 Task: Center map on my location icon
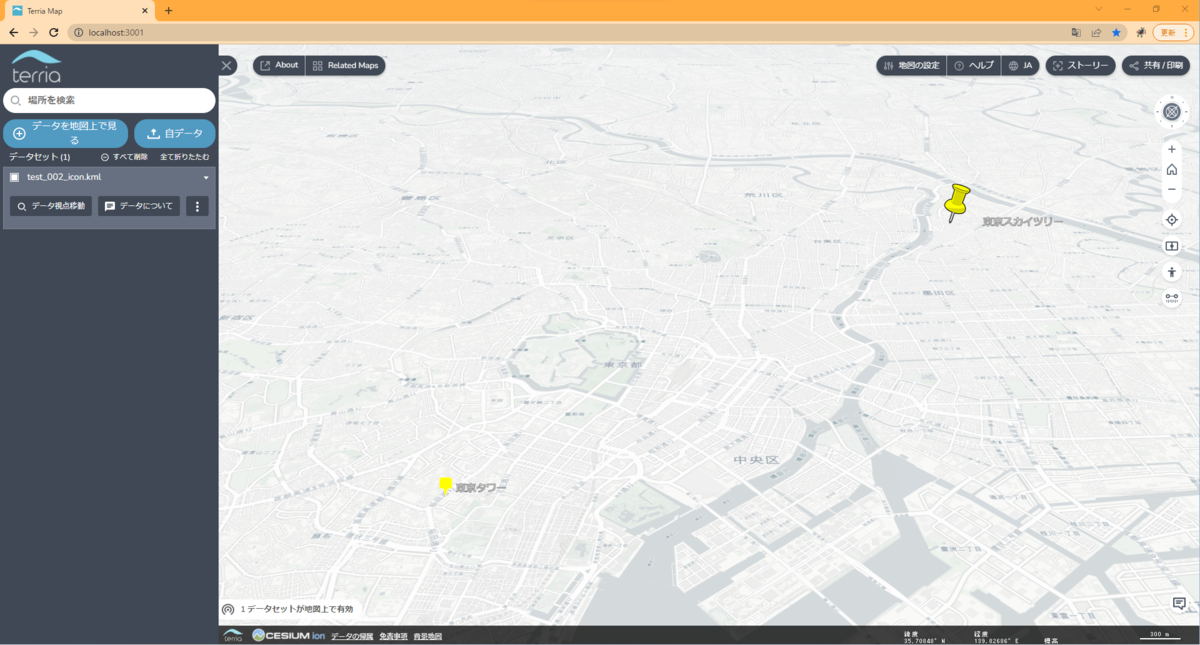(1172, 220)
